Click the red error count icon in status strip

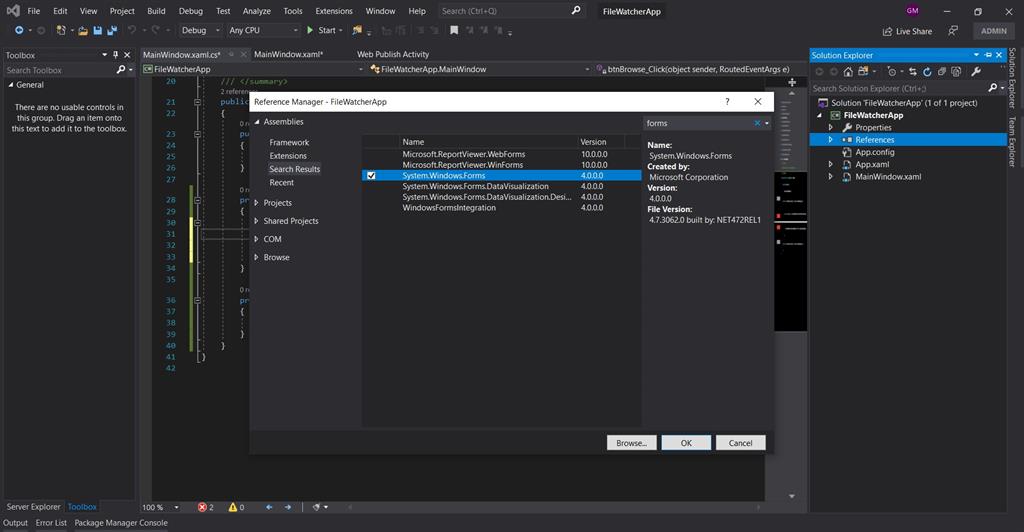[202, 507]
